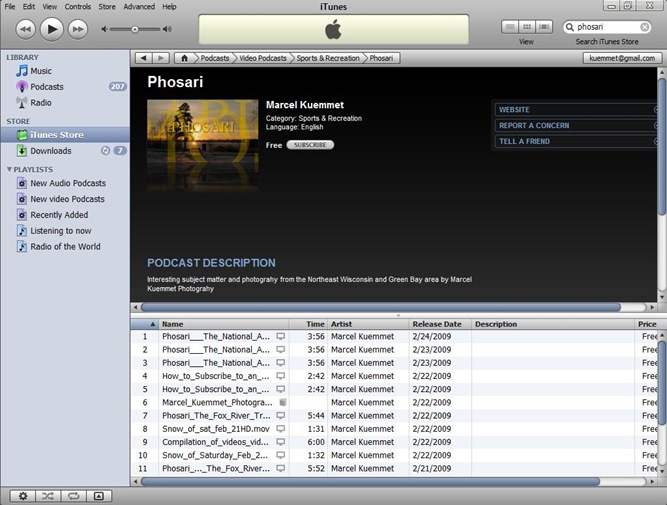Open the Help menu
The image size is (667, 505).
[x=169, y=6]
